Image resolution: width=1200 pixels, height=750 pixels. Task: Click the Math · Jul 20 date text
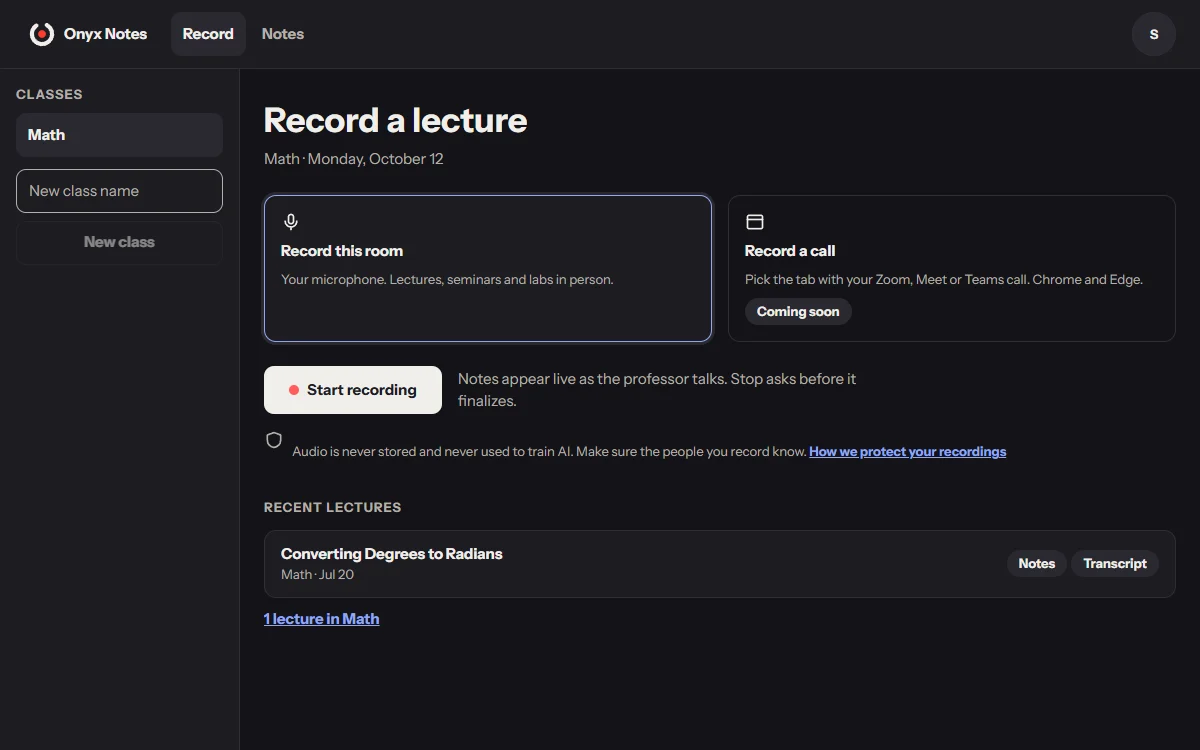(x=318, y=575)
